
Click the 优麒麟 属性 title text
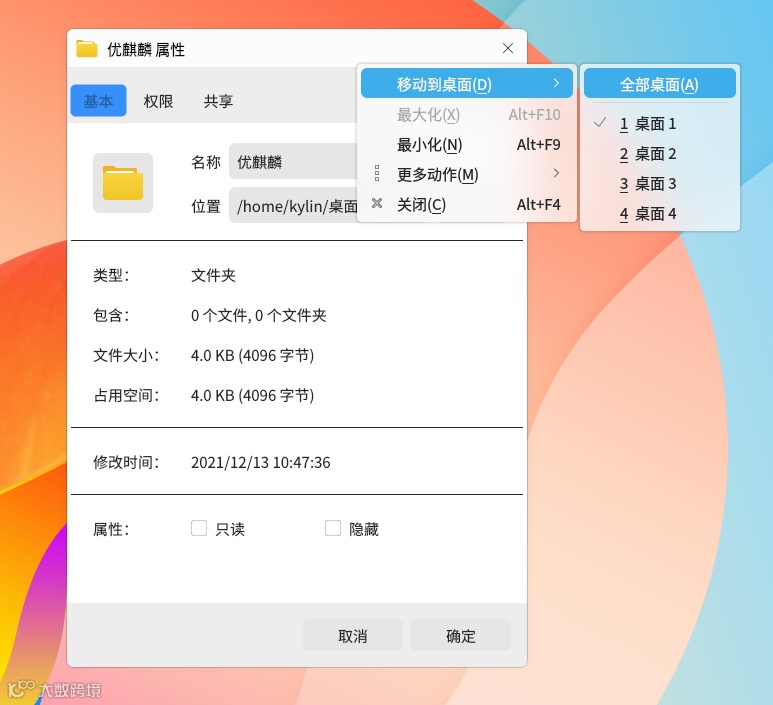[x=146, y=49]
